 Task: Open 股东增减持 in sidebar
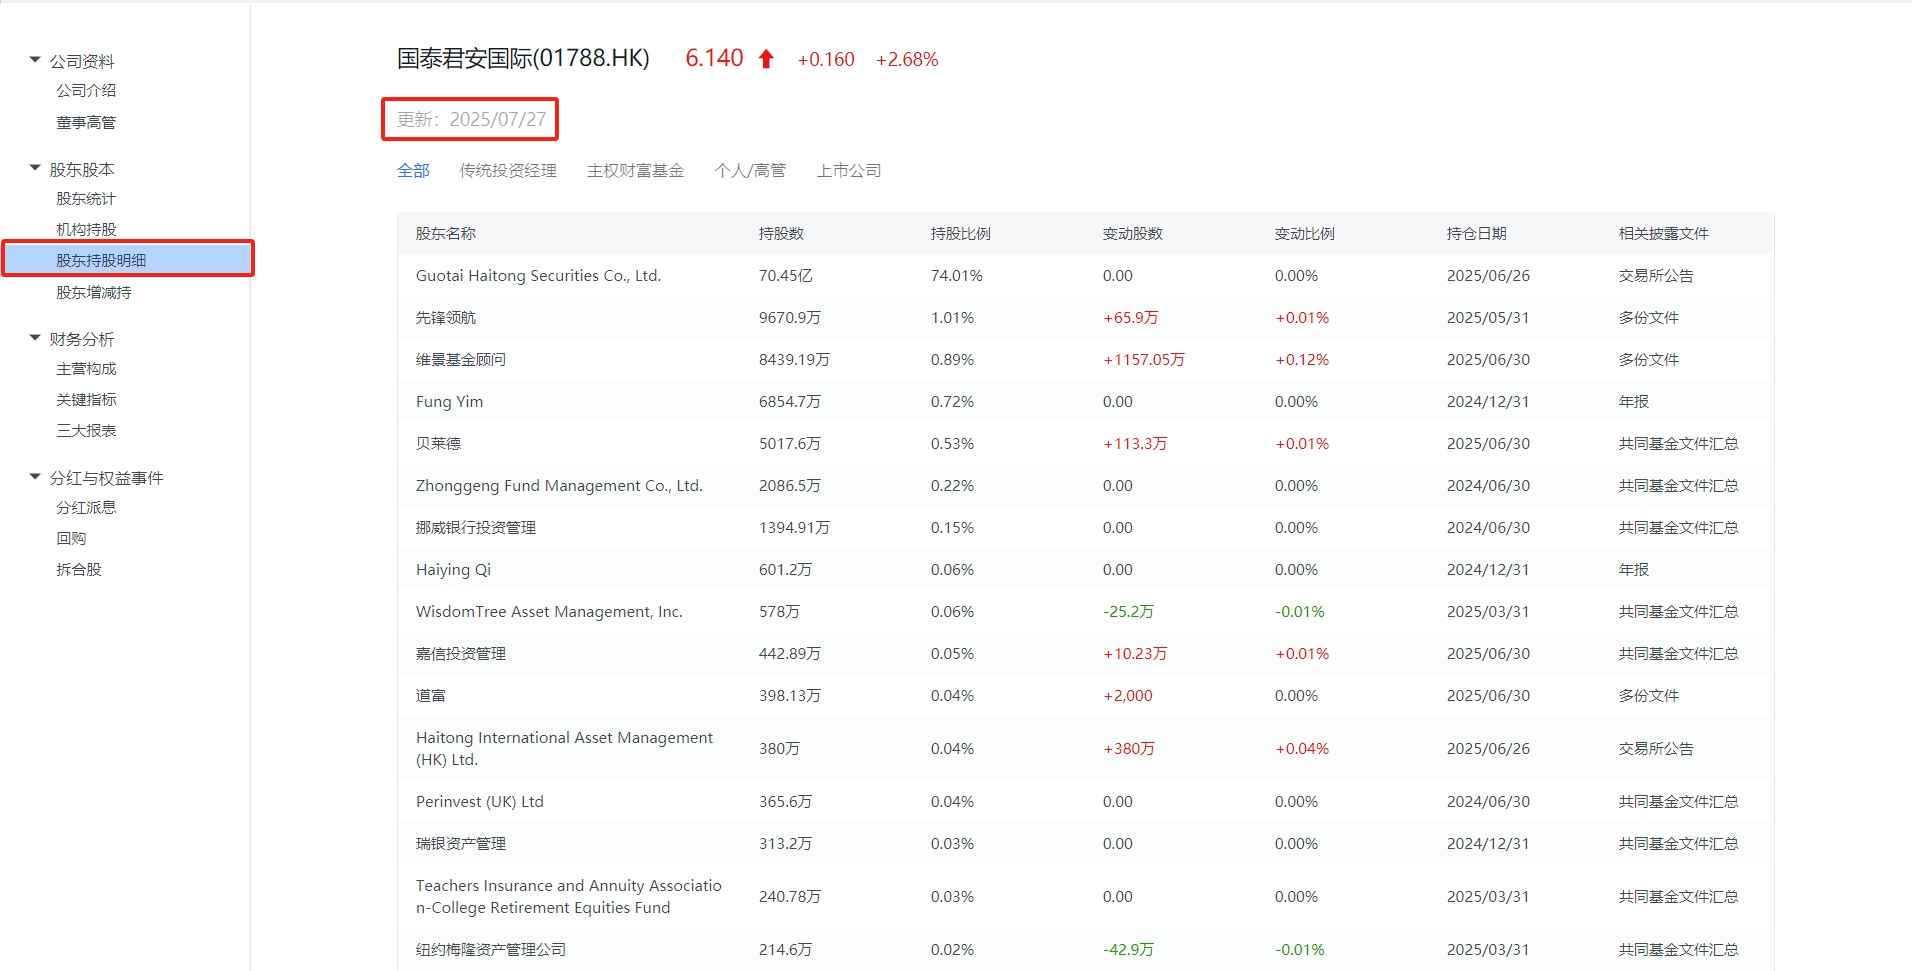pyautogui.click(x=94, y=292)
